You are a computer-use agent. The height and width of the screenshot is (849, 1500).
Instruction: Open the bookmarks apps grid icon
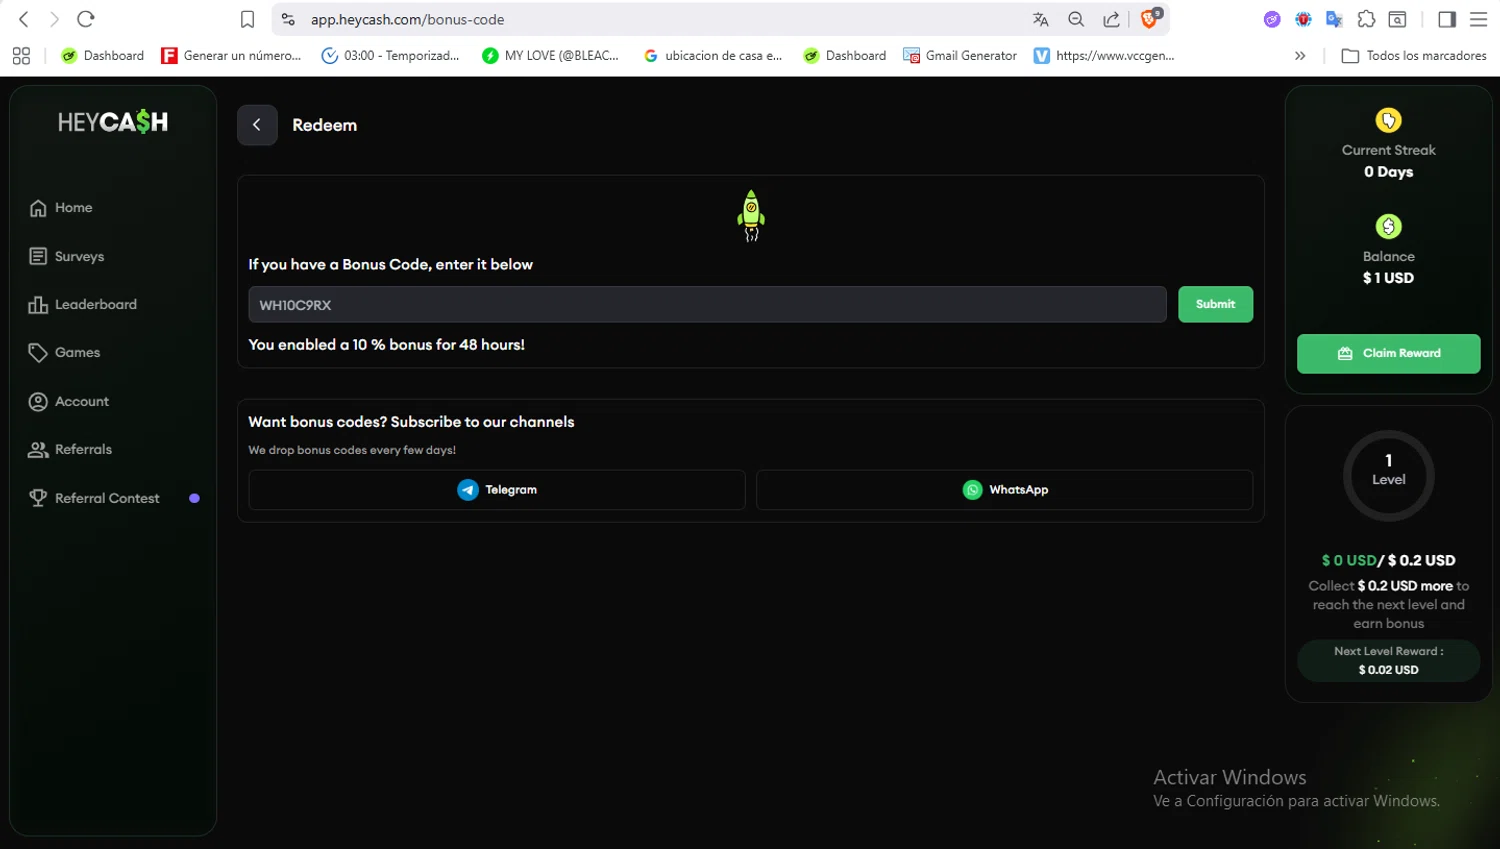(x=21, y=56)
